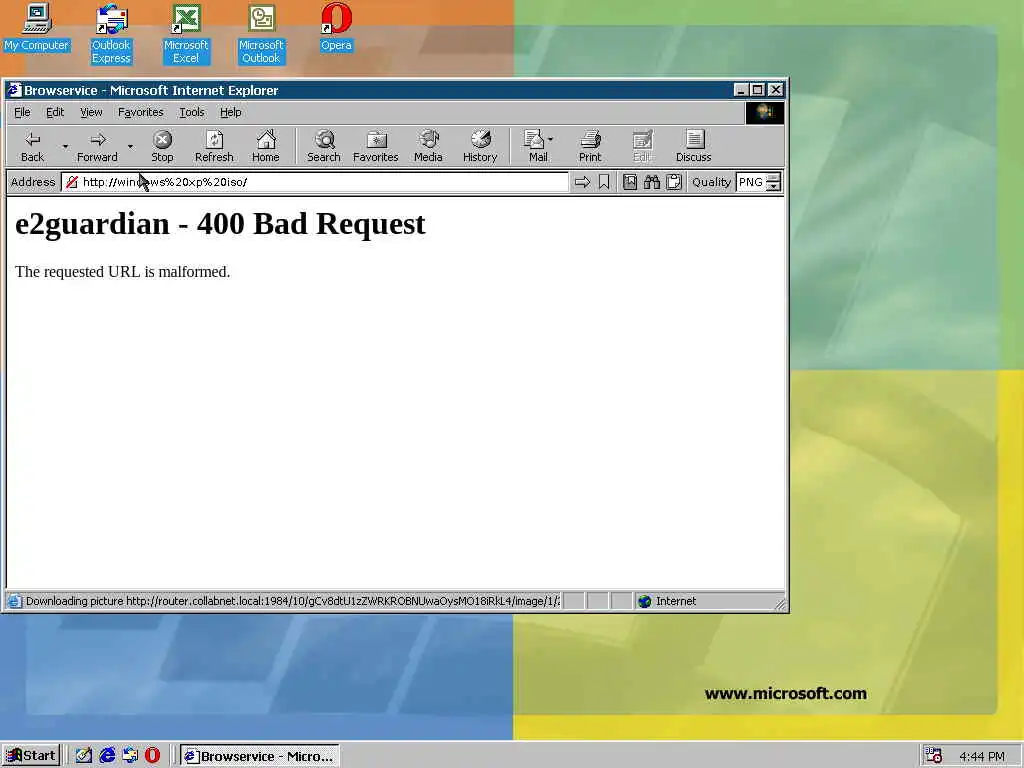
Task: Click the Go arrow next to address bar
Action: (x=582, y=182)
